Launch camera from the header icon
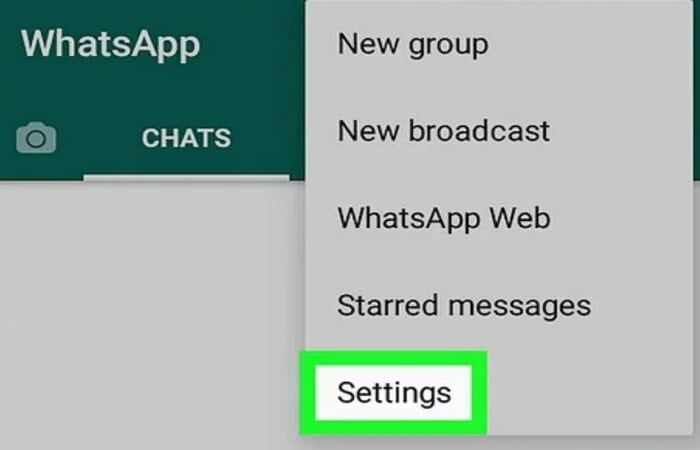 click(x=36, y=138)
